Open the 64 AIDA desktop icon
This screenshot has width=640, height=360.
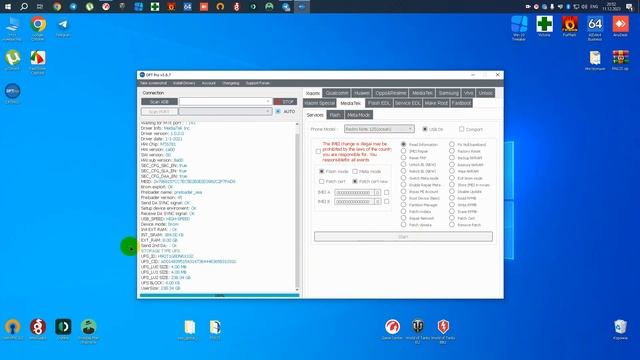595,28
